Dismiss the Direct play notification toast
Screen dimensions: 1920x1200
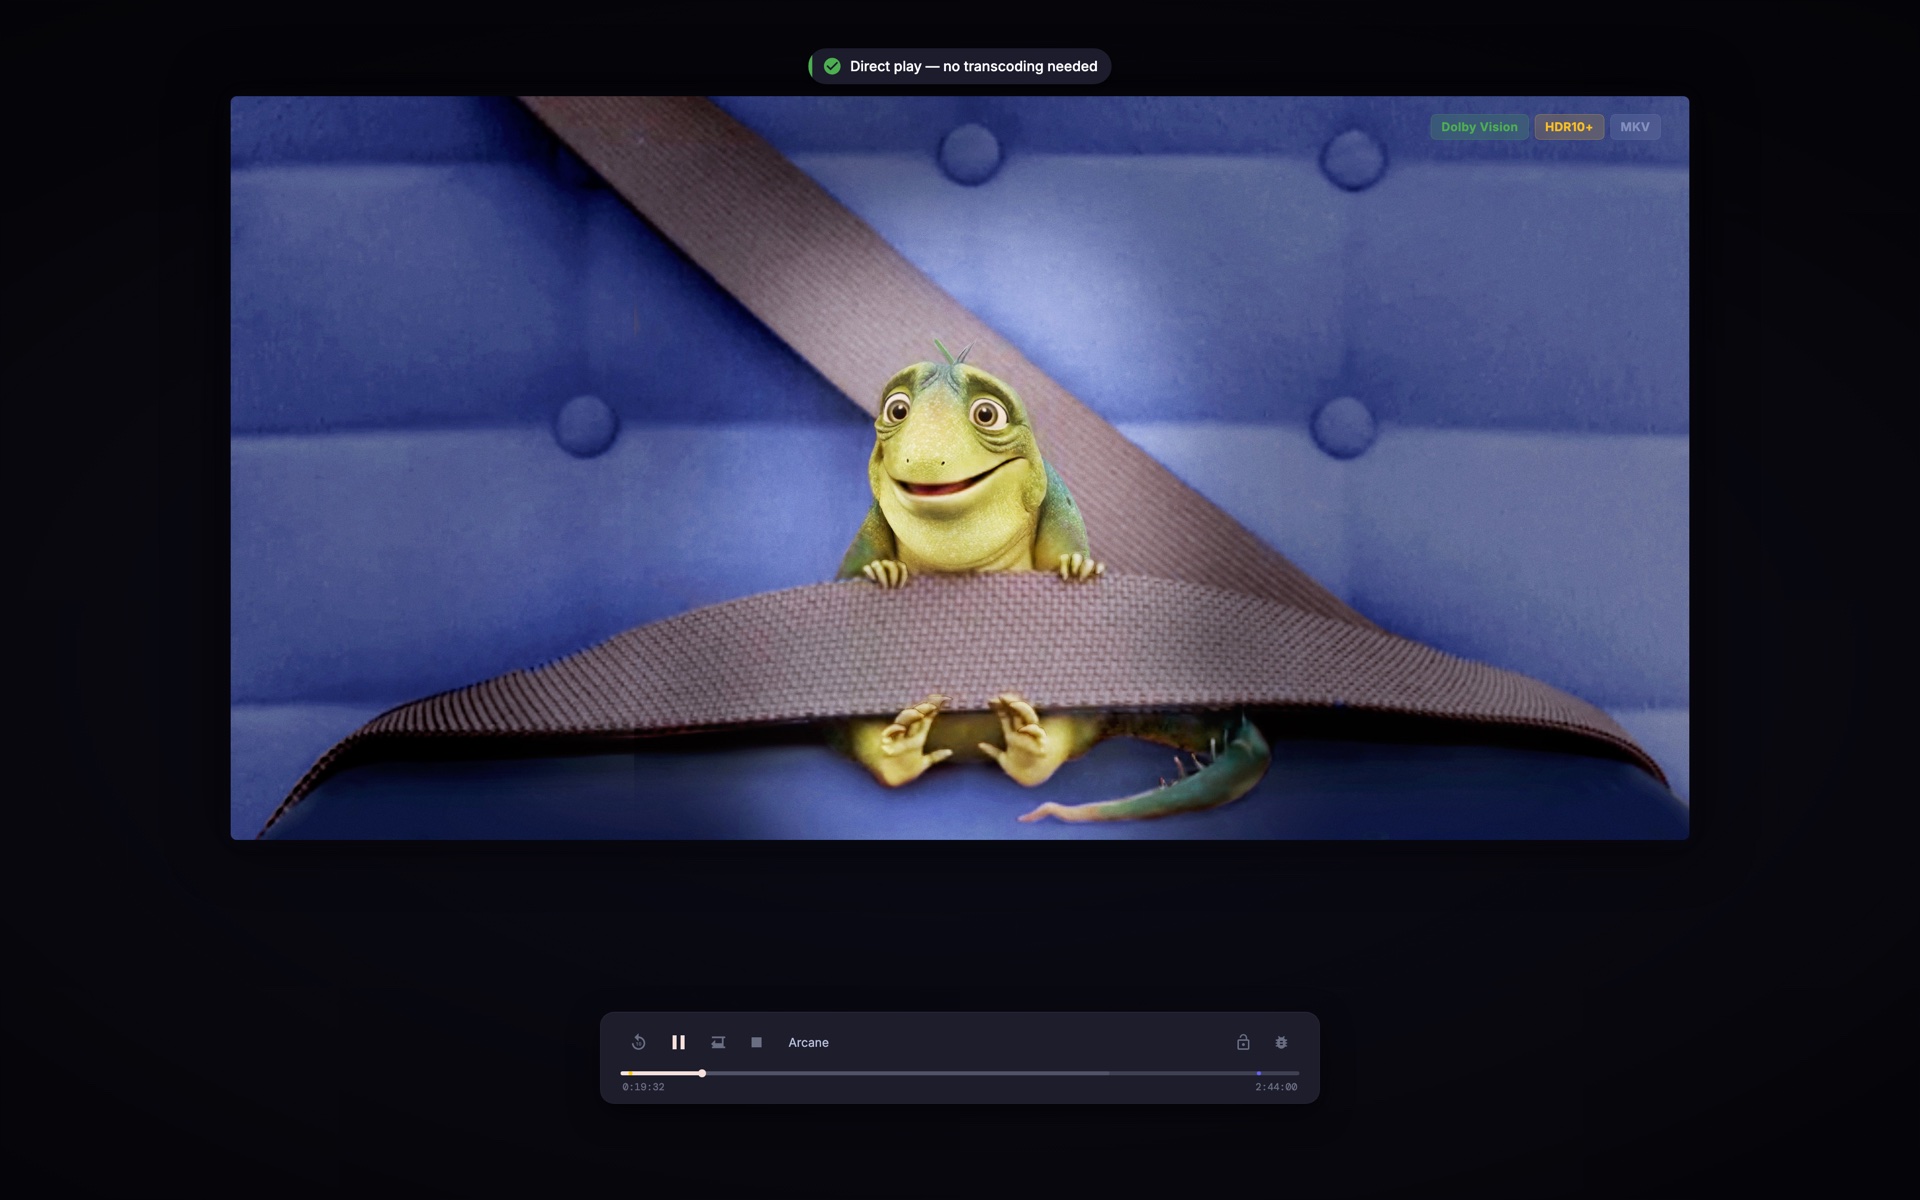click(x=972, y=66)
